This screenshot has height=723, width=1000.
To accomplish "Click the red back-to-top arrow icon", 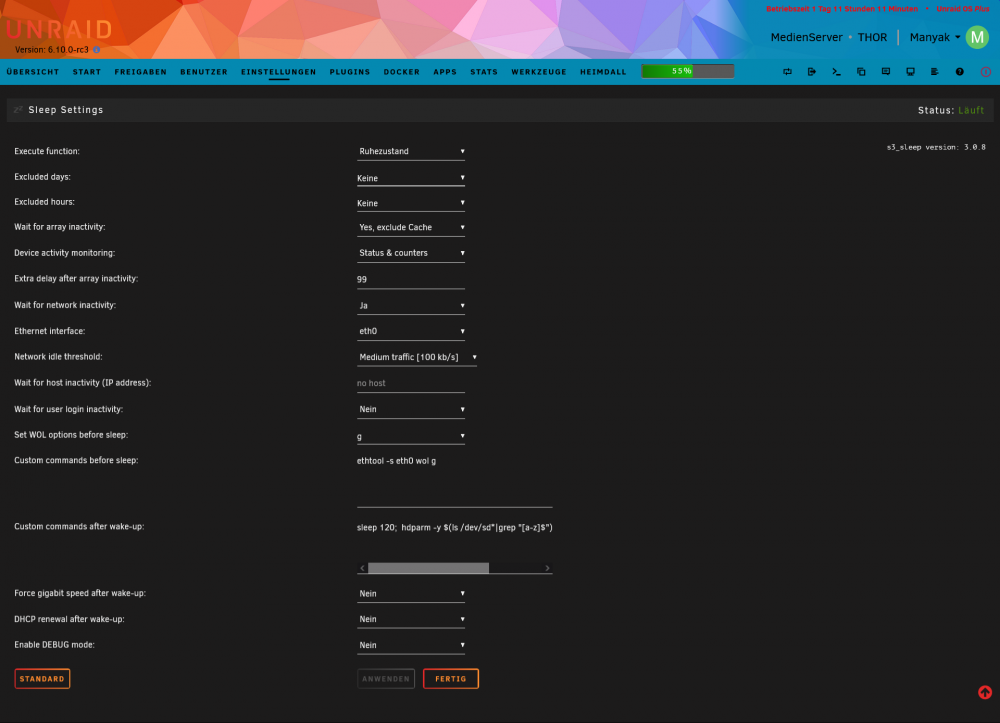I will (x=985, y=692).
